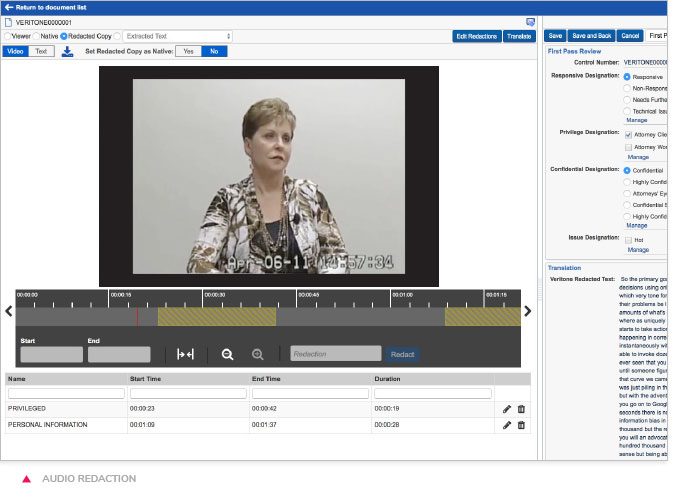Click the VERITONE0000001 document file icon
The width and height of the screenshot is (700, 500).
coord(8,22)
